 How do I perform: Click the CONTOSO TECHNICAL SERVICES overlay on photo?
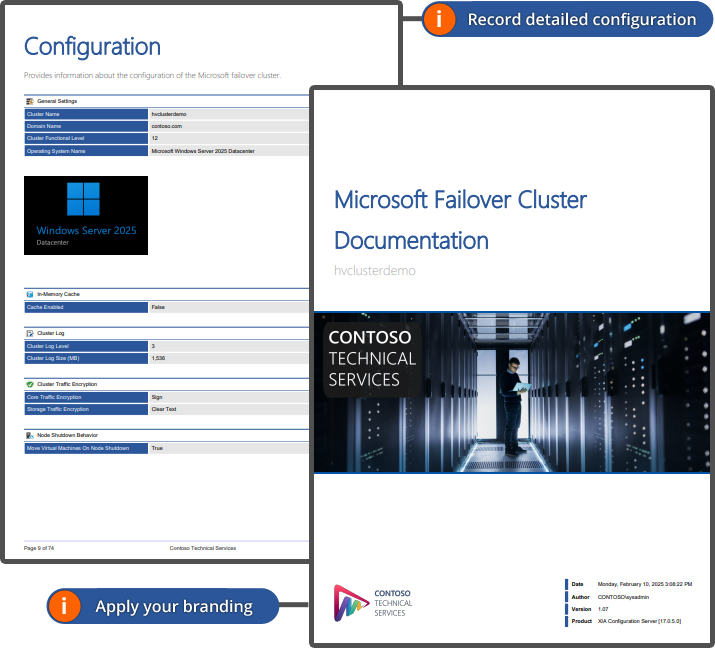click(x=372, y=359)
